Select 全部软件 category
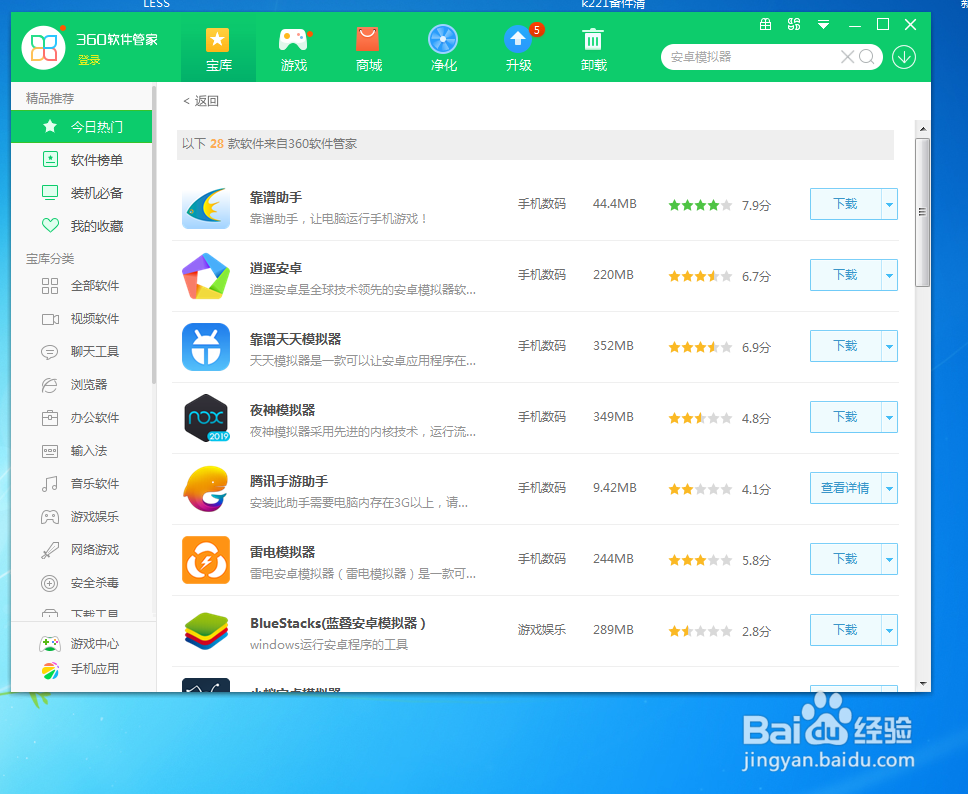Screen dimensions: 968x794 coord(81,285)
